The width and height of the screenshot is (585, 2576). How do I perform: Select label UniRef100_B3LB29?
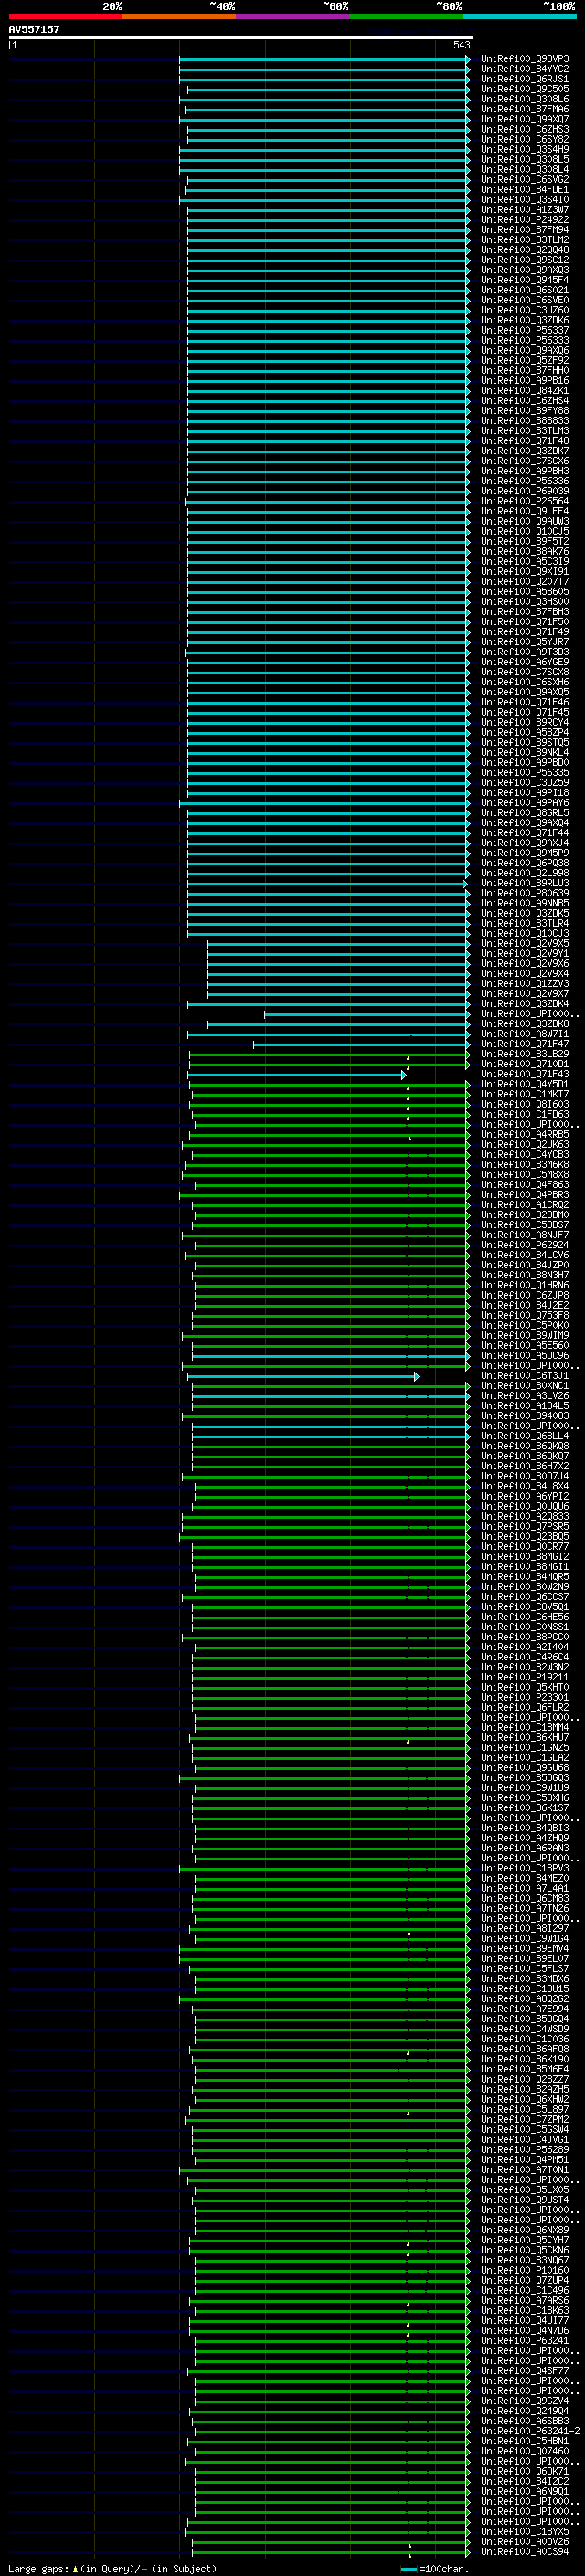[524, 1054]
